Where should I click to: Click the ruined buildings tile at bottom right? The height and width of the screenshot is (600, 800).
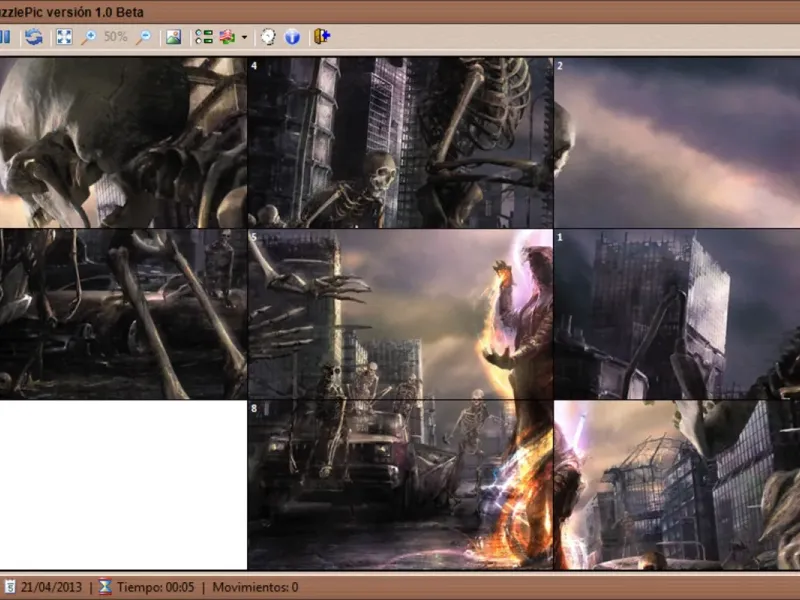677,485
